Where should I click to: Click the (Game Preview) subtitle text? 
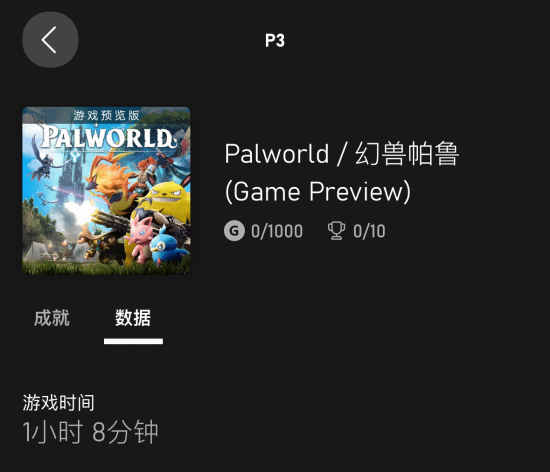318,192
